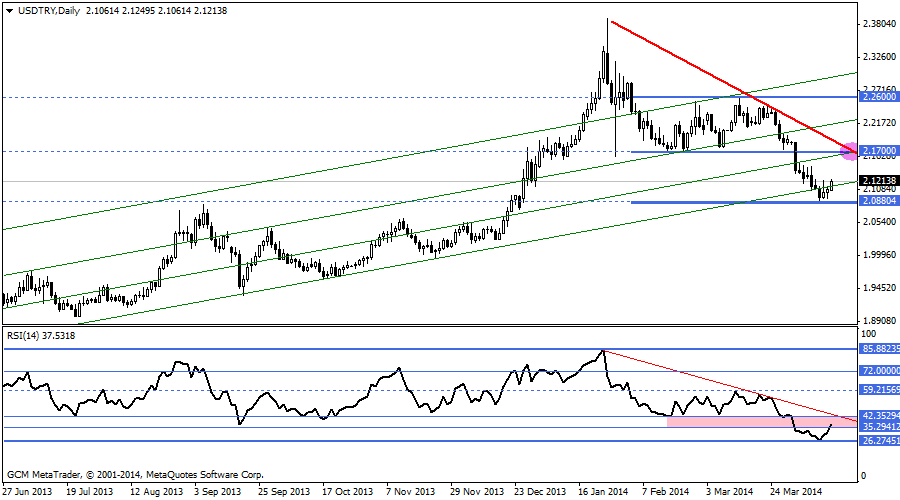Click the 42.35294 RSI level label
900x500 pixels.
pyautogui.click(x=880, y=415)
